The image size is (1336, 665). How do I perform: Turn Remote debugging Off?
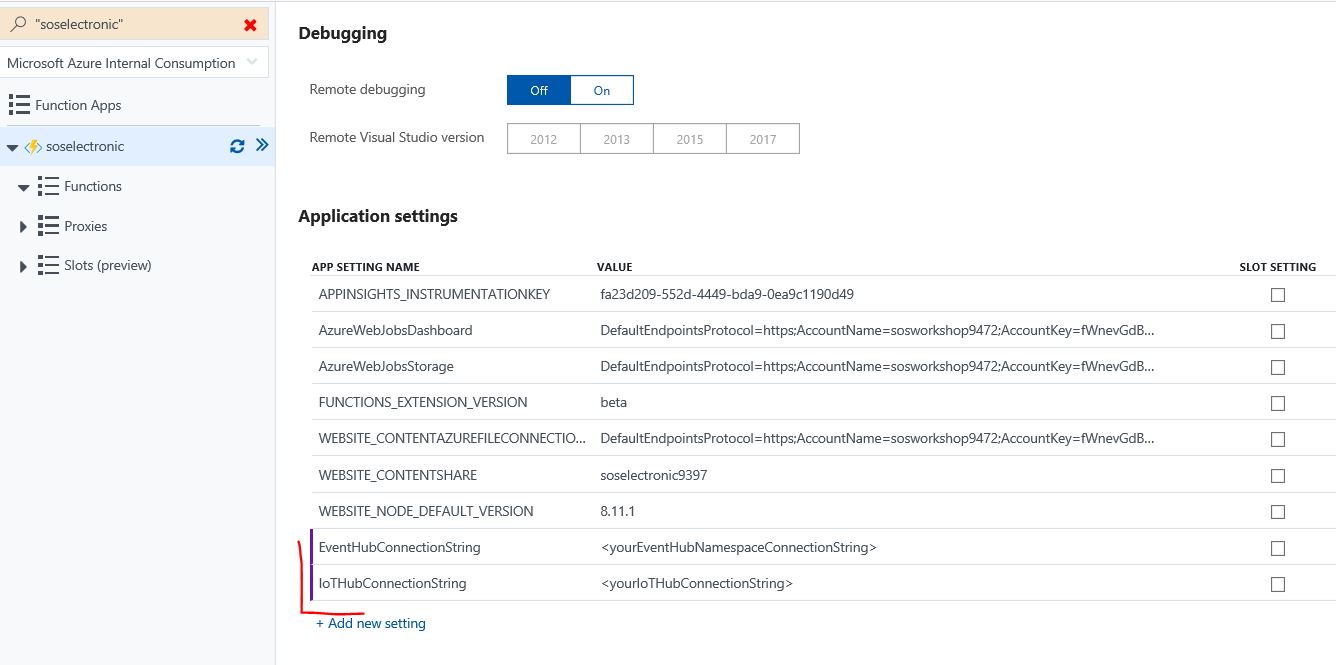539,90
